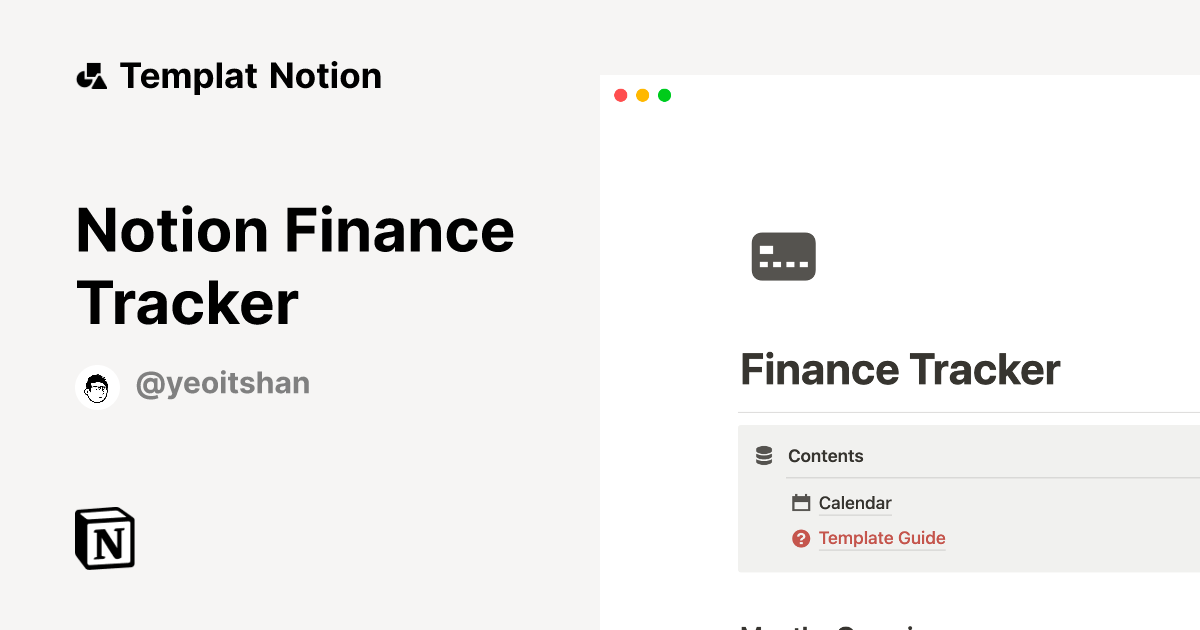Click the @yeoitshan profile avatar
Image resolution: width=1200 pixels, height=630 pixels.
click(x=97, y=387)
